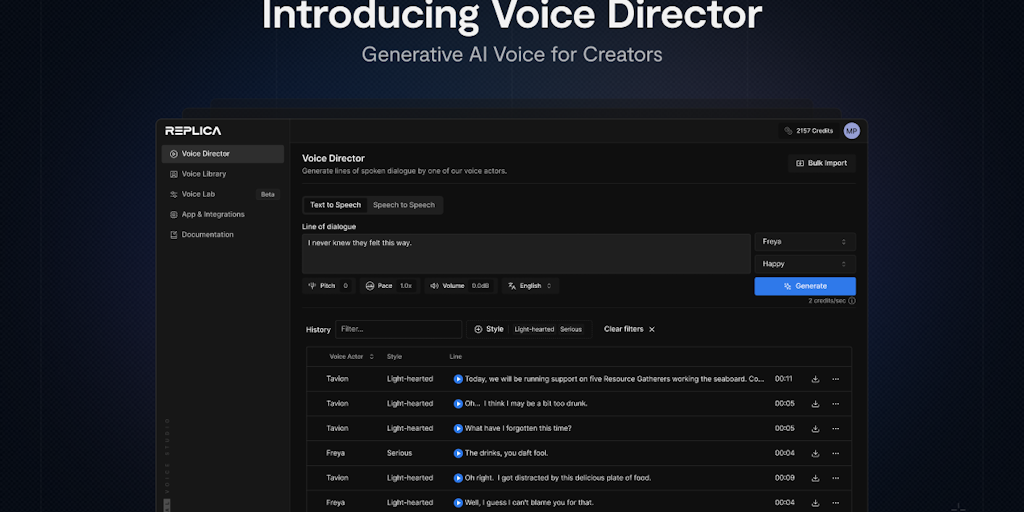
Task: Switch to the Speech to Speech tab
Action: tap(404, 205)
